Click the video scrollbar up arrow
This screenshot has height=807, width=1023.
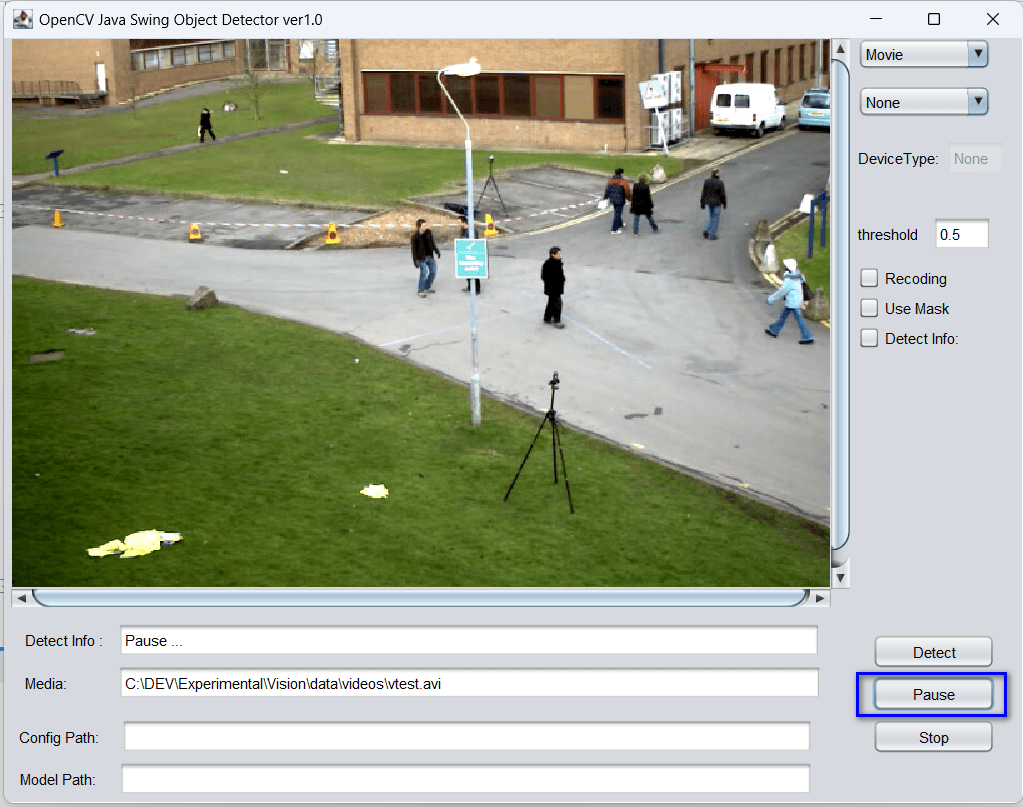tap(840, 49)
